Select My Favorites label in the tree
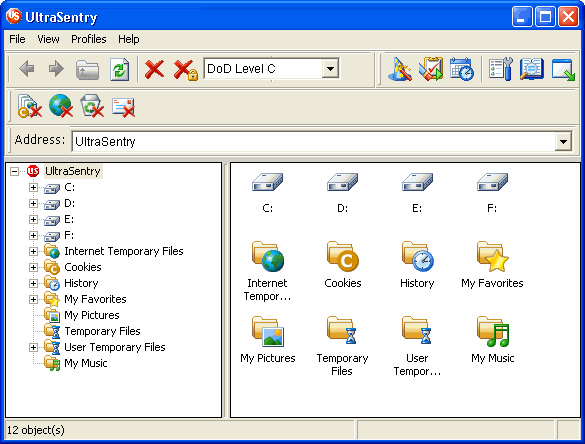 (x=96, y=300)
